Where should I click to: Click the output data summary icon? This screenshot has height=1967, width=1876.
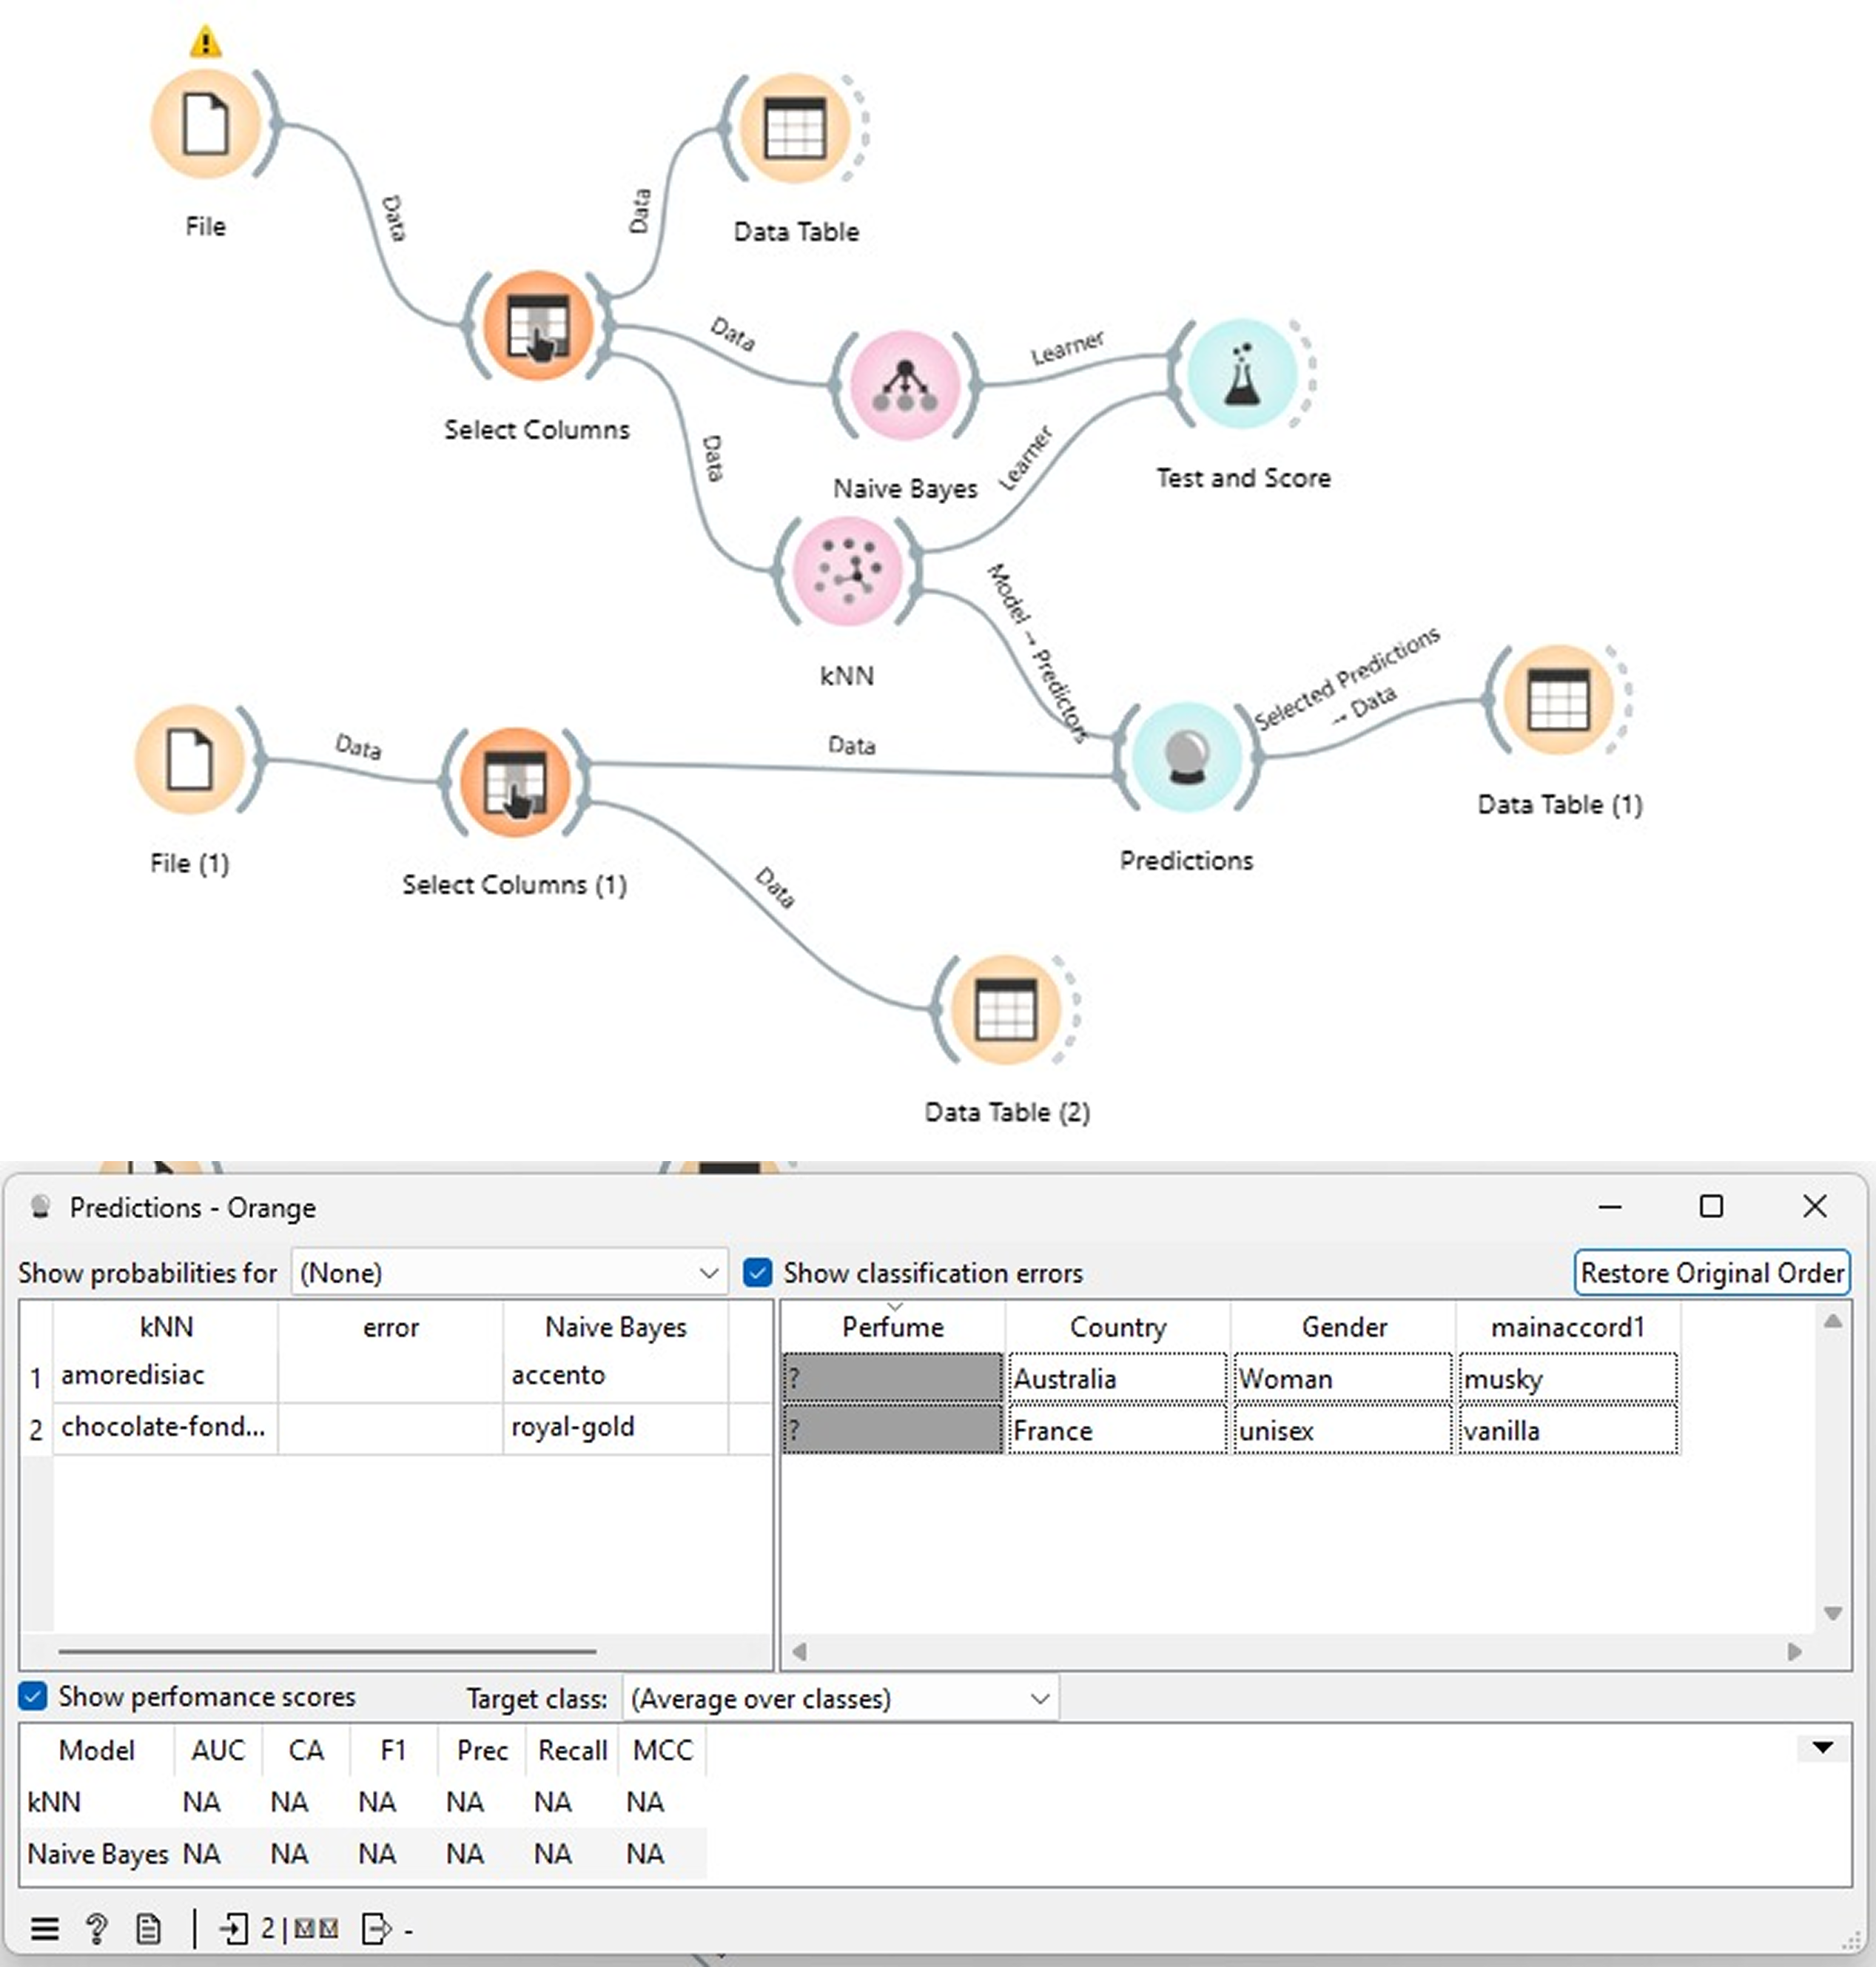(376, 1928)
